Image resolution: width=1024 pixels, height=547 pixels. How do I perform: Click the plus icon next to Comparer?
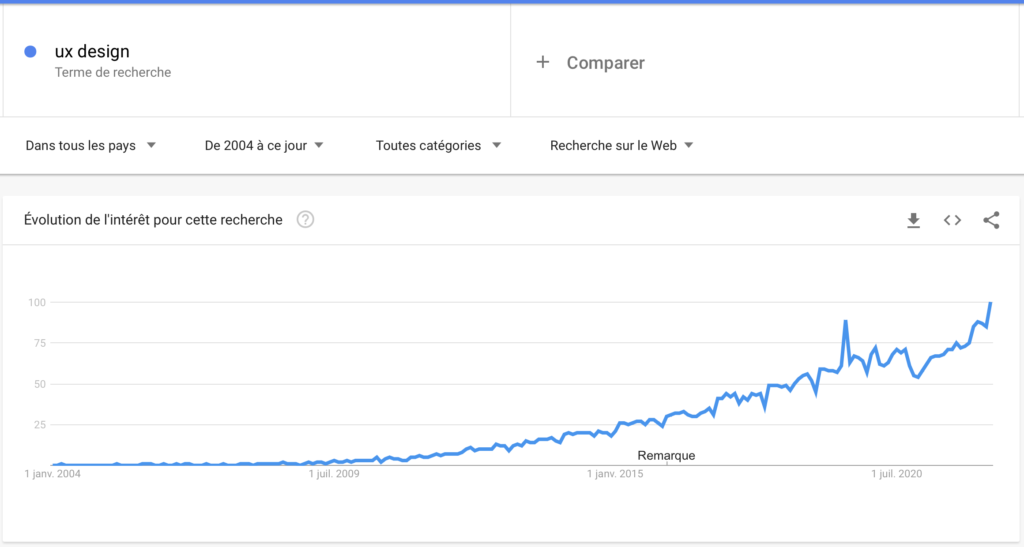click(x=543, y=62)
